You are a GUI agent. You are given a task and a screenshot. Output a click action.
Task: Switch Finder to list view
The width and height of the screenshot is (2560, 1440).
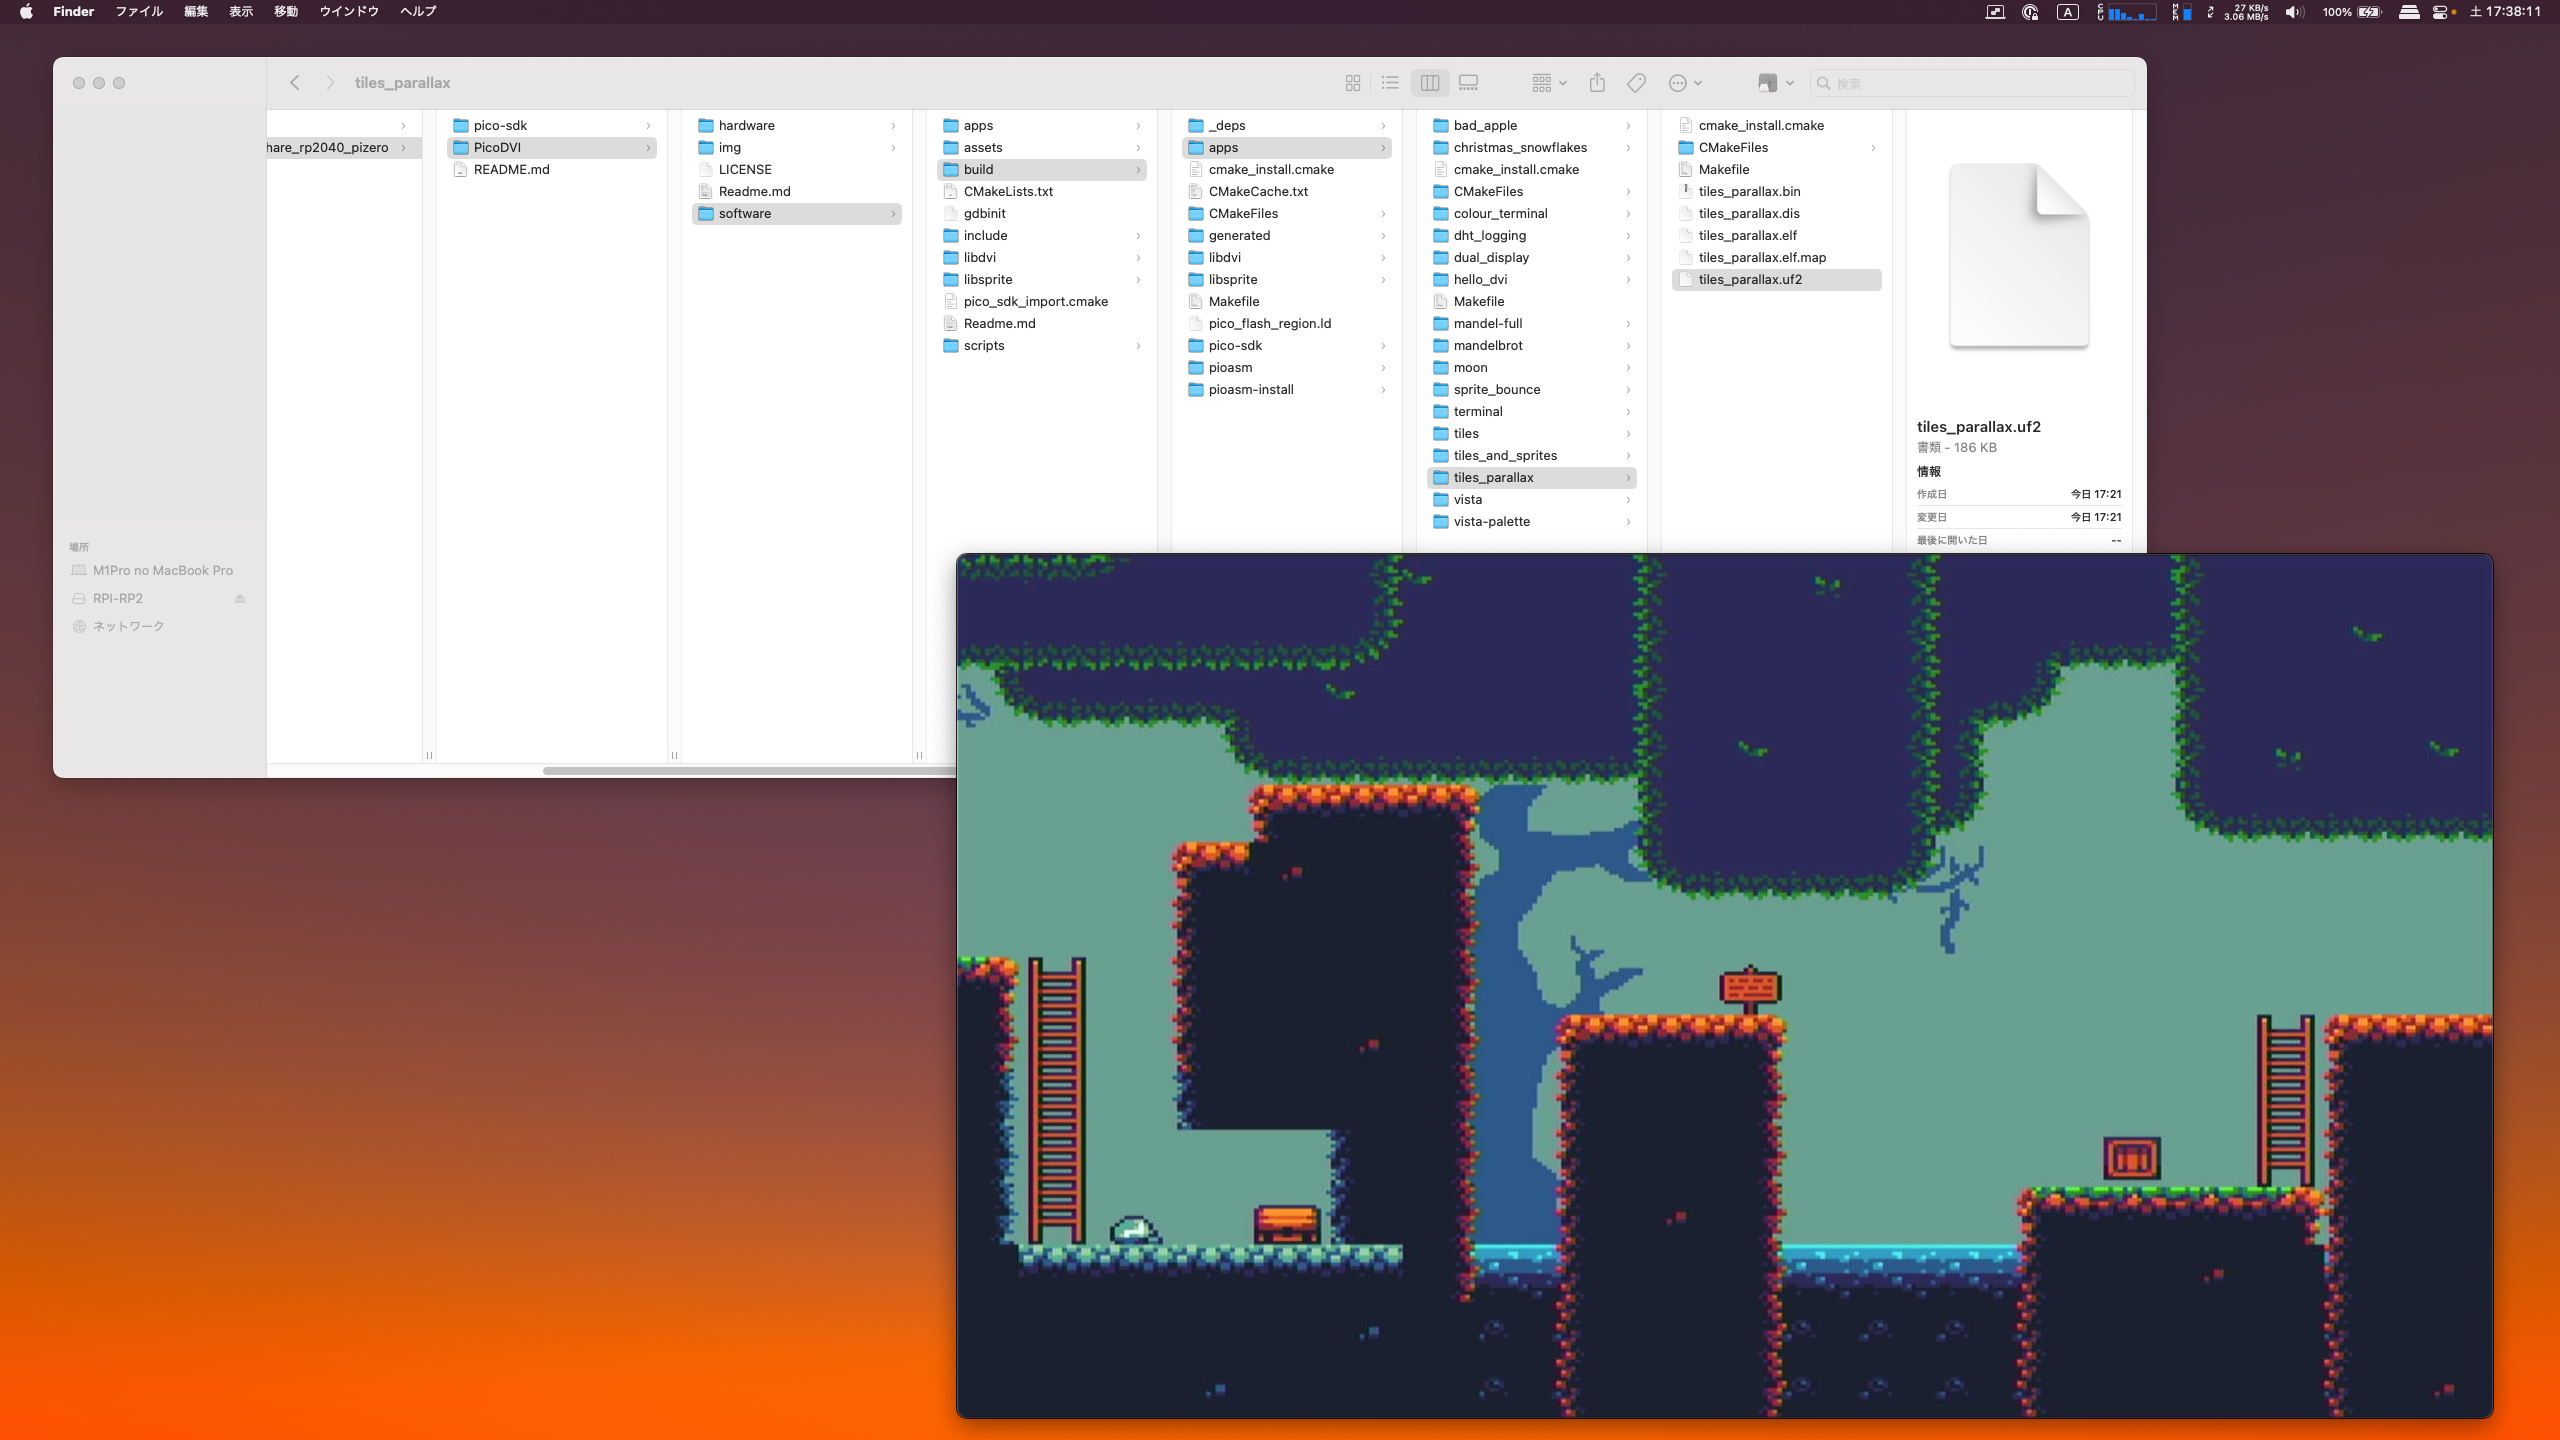[x=1390, y=83]
